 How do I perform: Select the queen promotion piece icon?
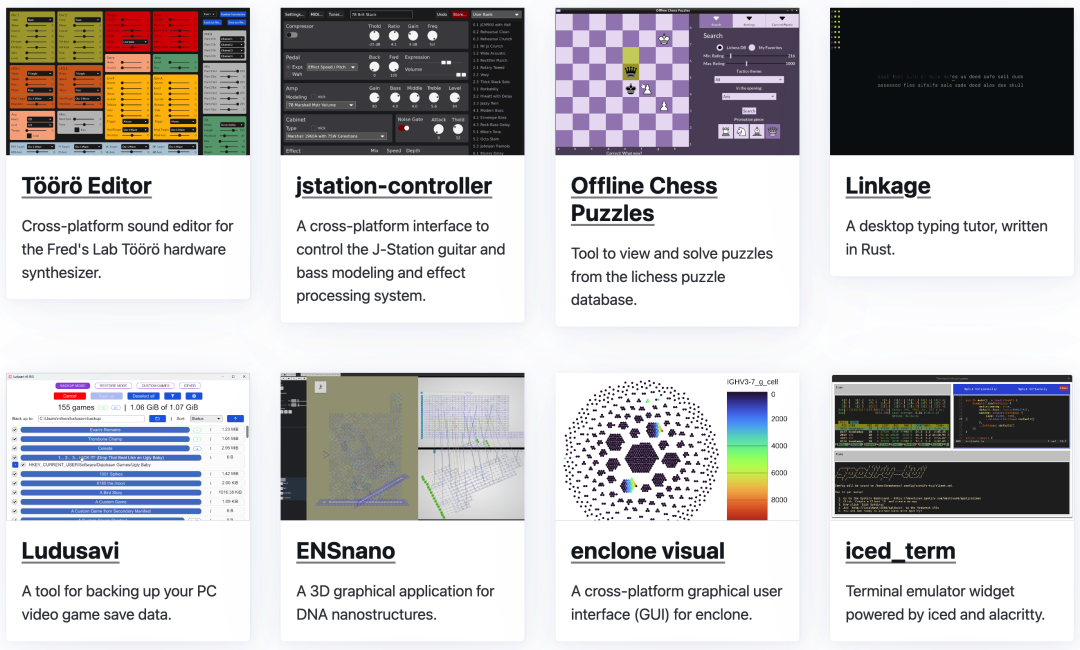point(773,132)
